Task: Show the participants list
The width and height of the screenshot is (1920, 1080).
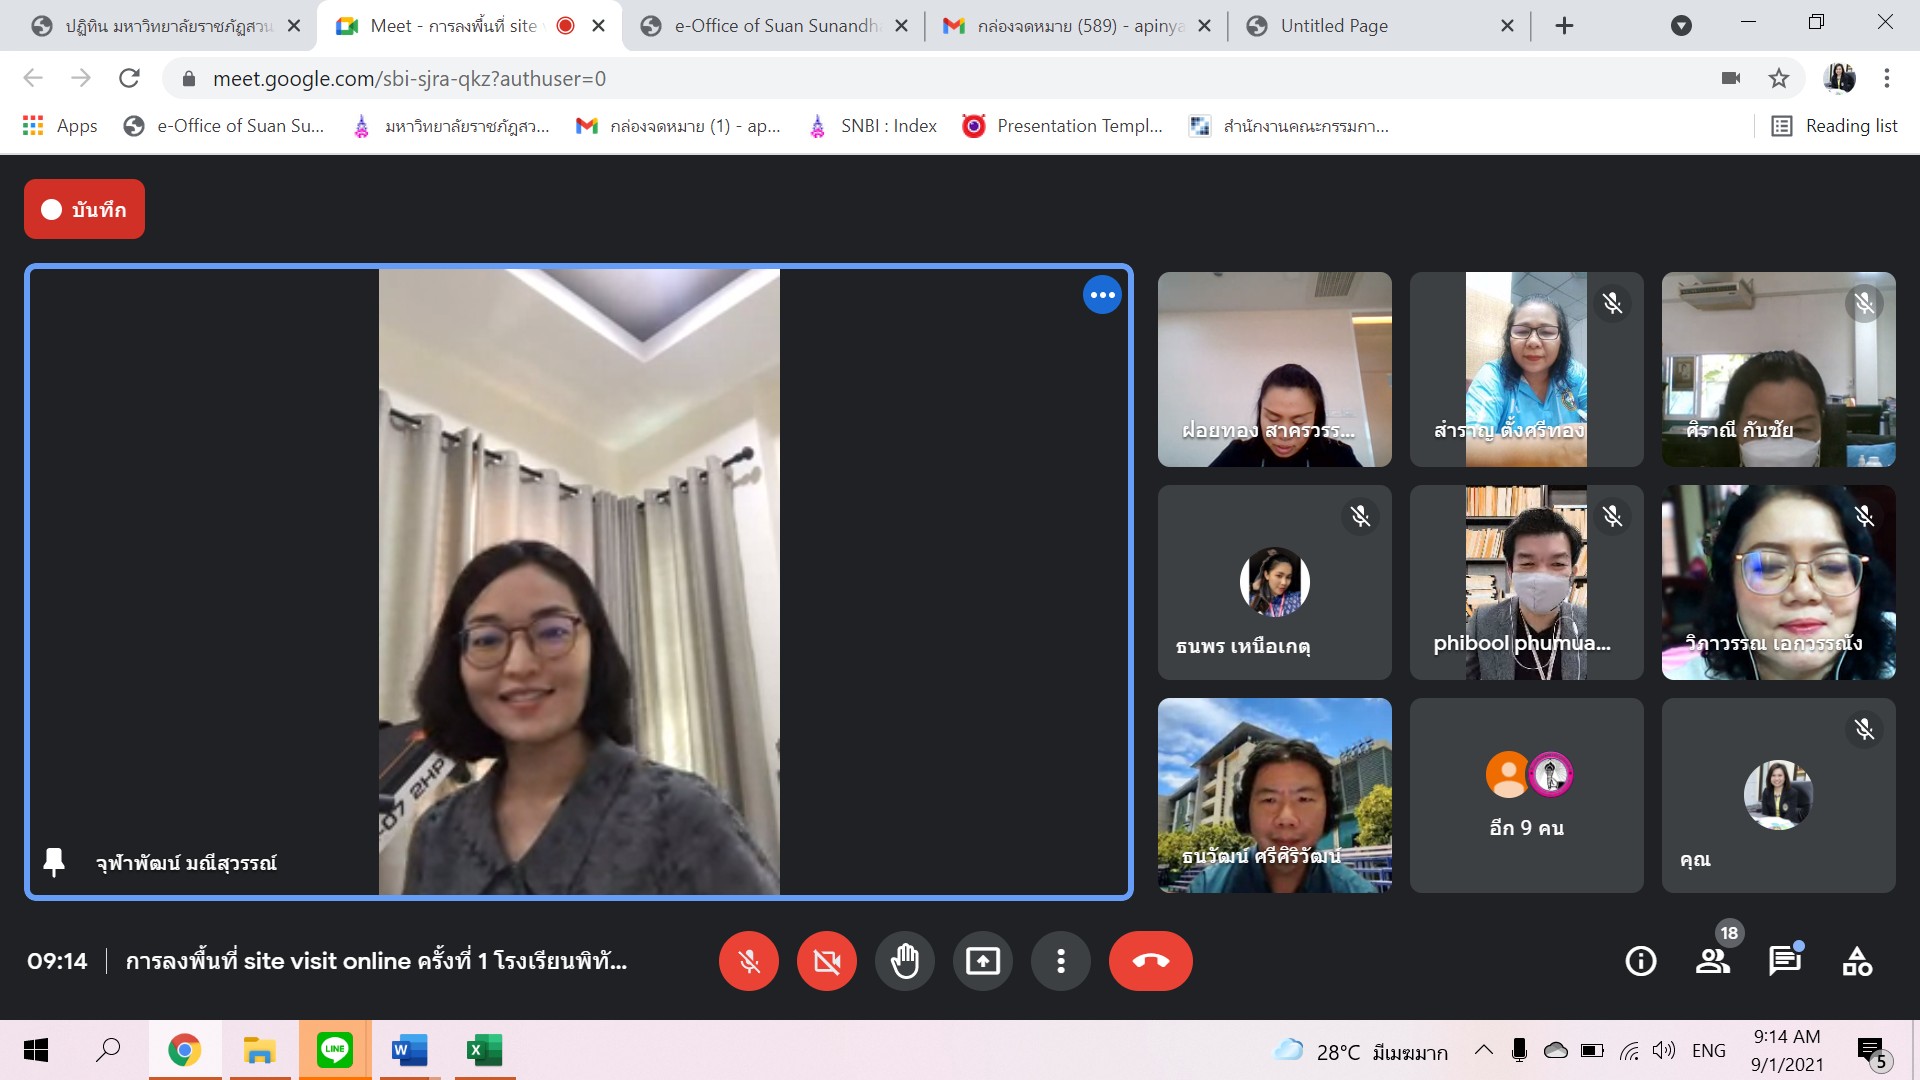Action: [x=1713, y=961]
